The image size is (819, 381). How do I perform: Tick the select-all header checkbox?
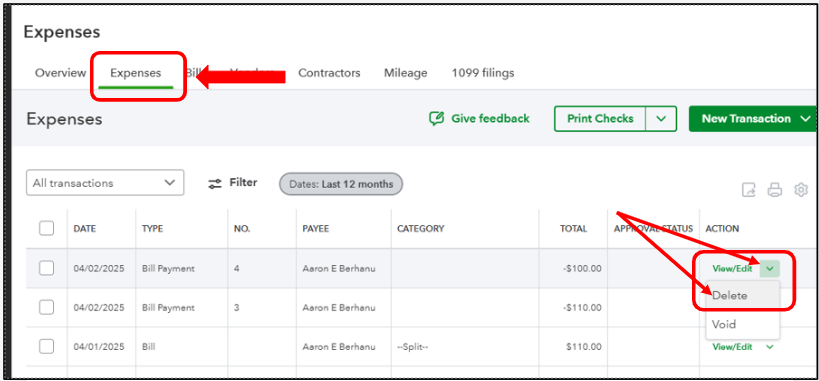pos(46,228)
